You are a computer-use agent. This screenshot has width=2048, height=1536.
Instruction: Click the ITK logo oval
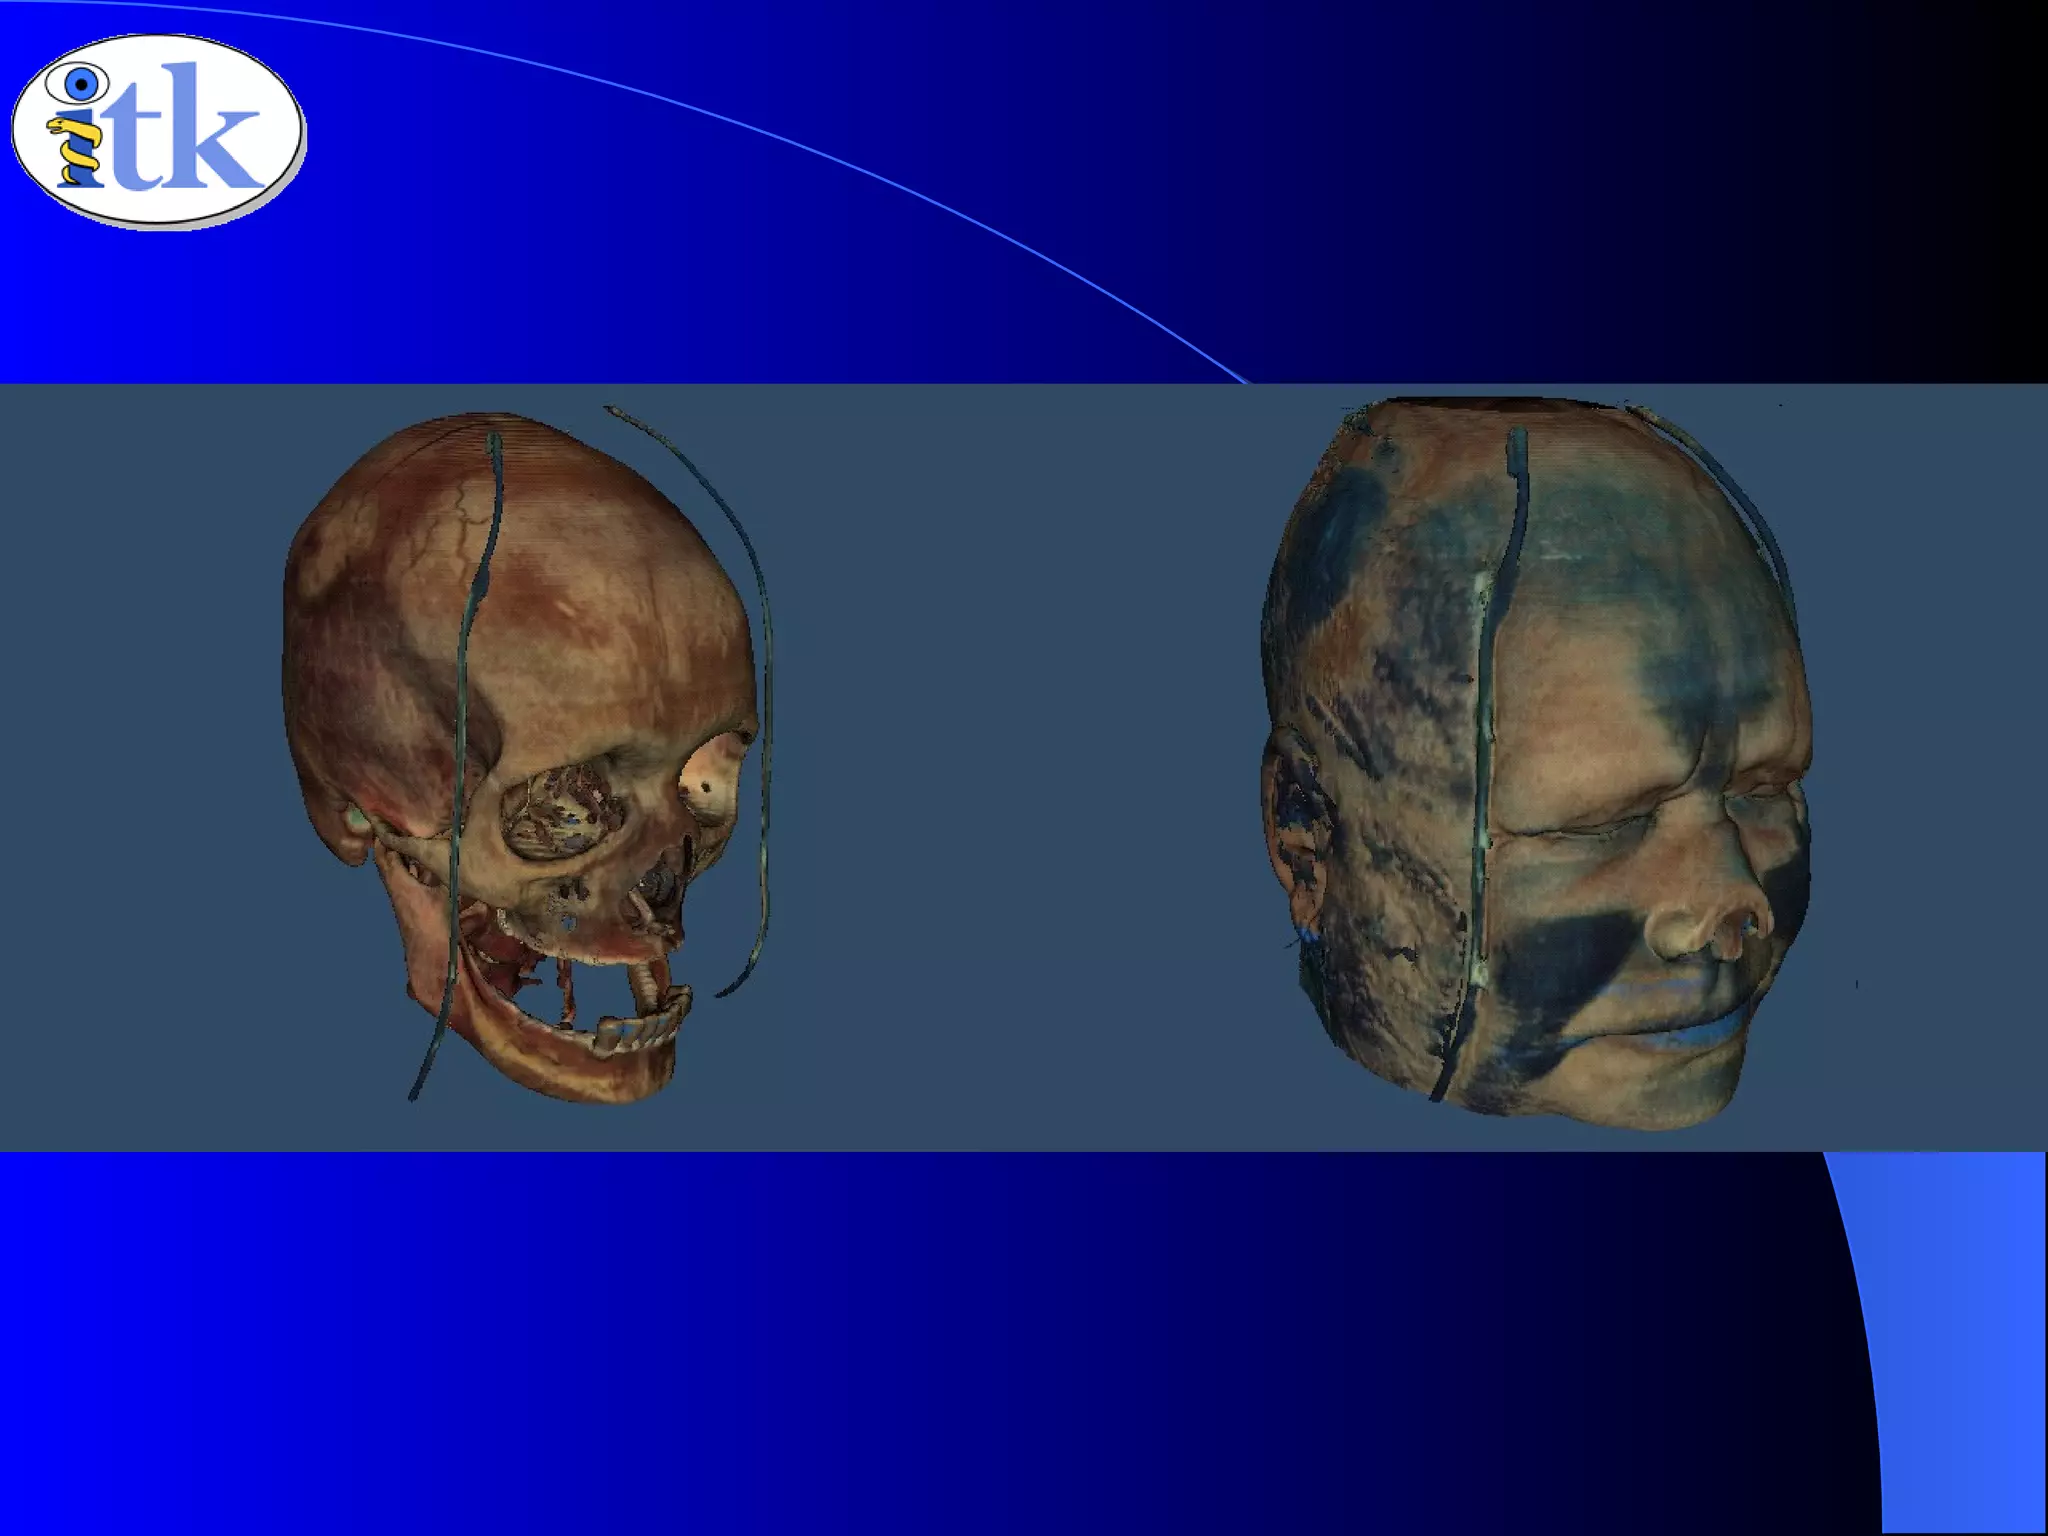point(157,130)
